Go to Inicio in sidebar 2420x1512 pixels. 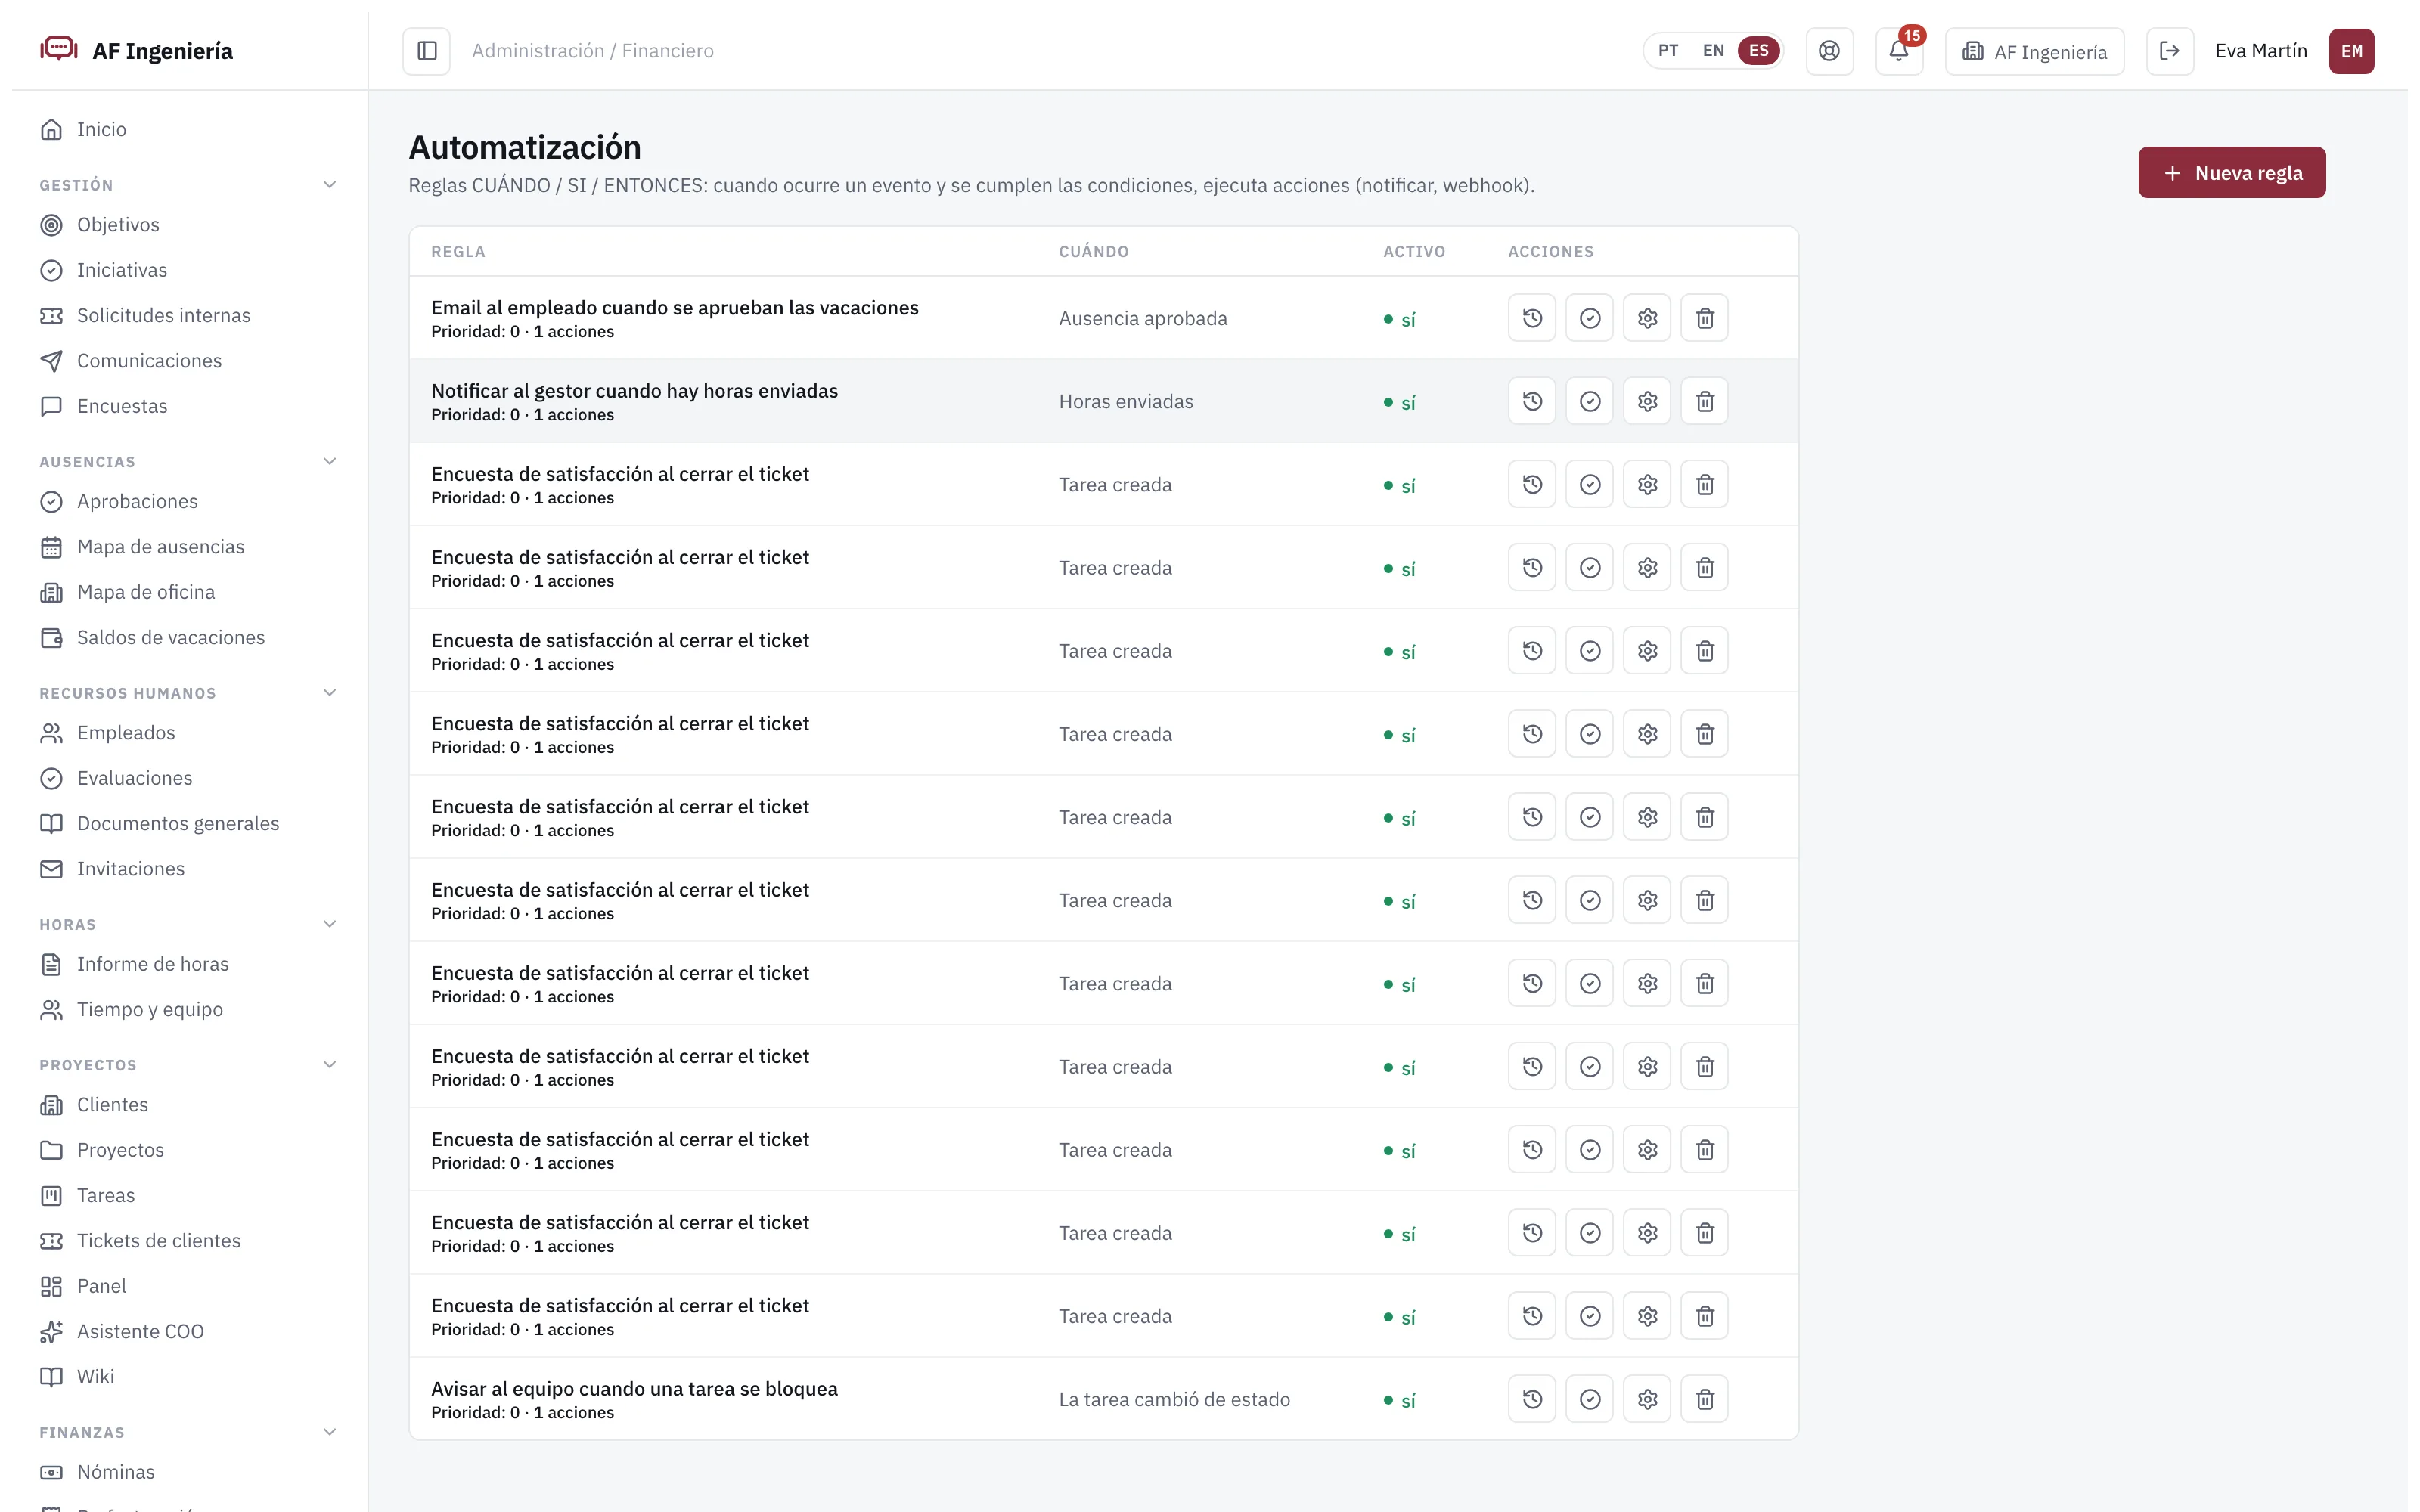[102, 129]
